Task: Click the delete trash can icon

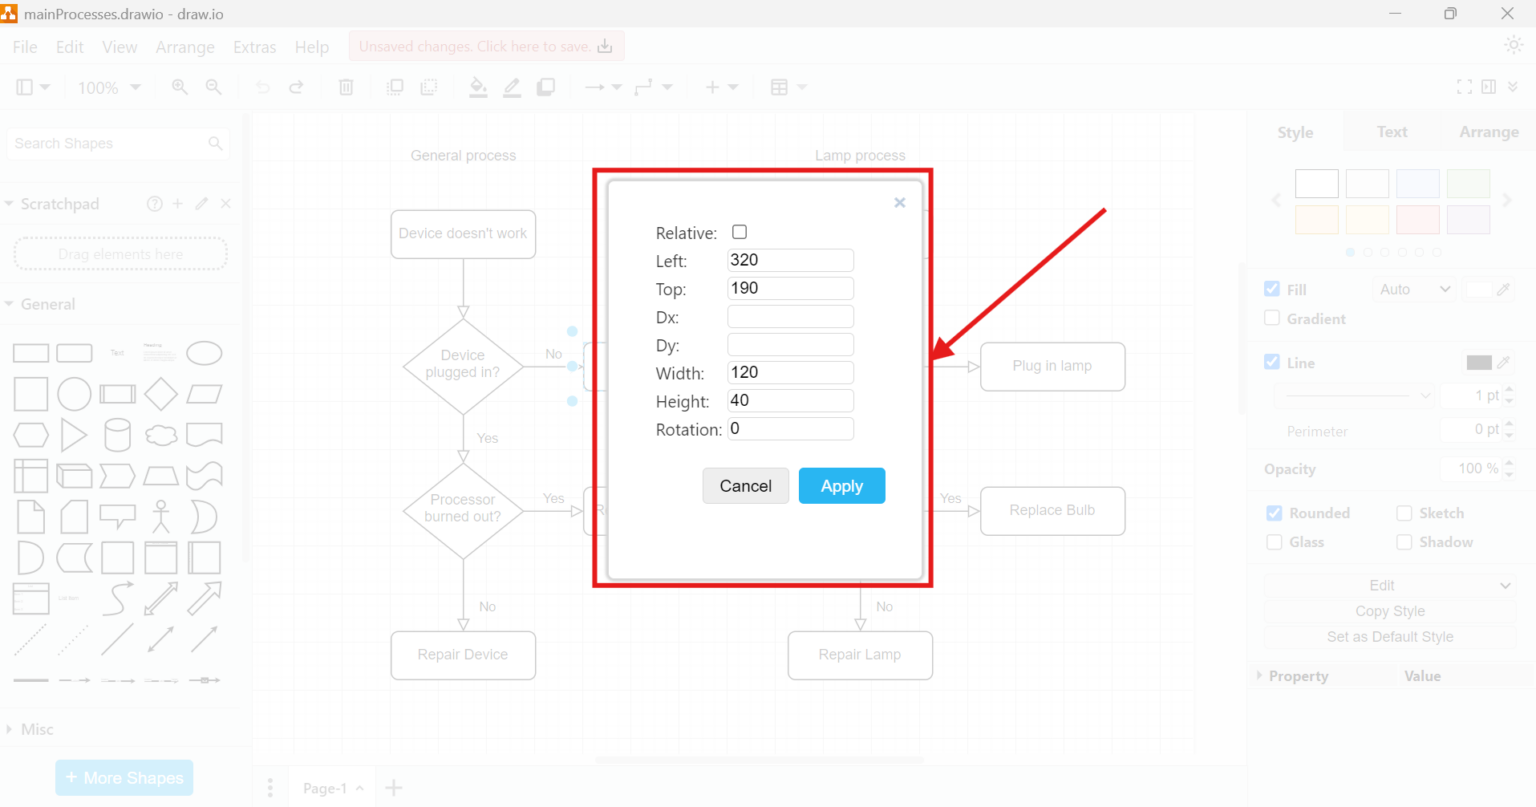Action: coord(346,87)
